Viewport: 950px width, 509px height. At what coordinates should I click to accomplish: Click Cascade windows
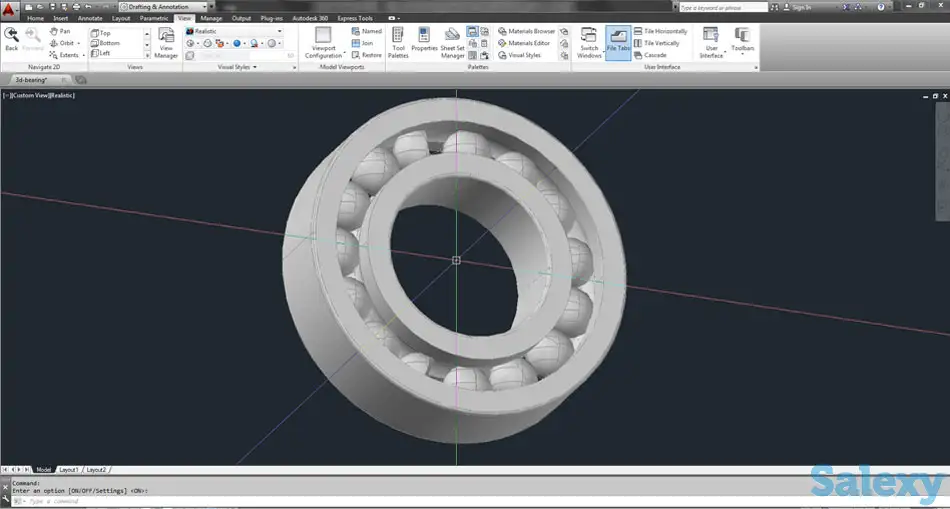click(x=650, y=55)
